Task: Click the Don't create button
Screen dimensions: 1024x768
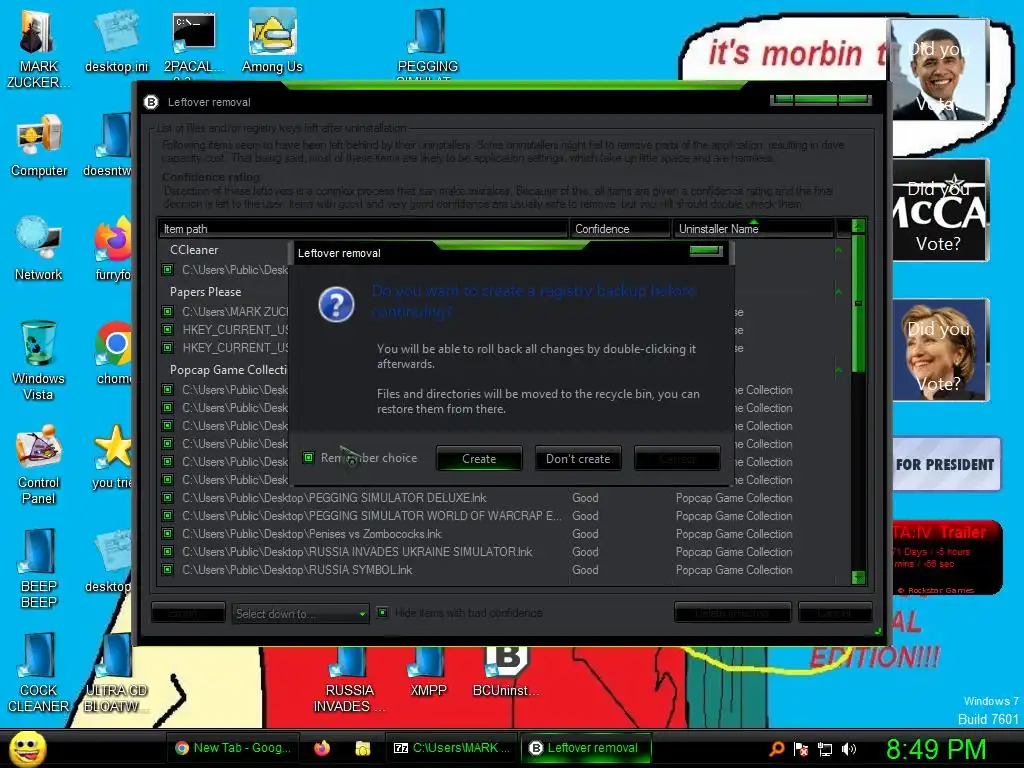Action: tap(578, 458)
